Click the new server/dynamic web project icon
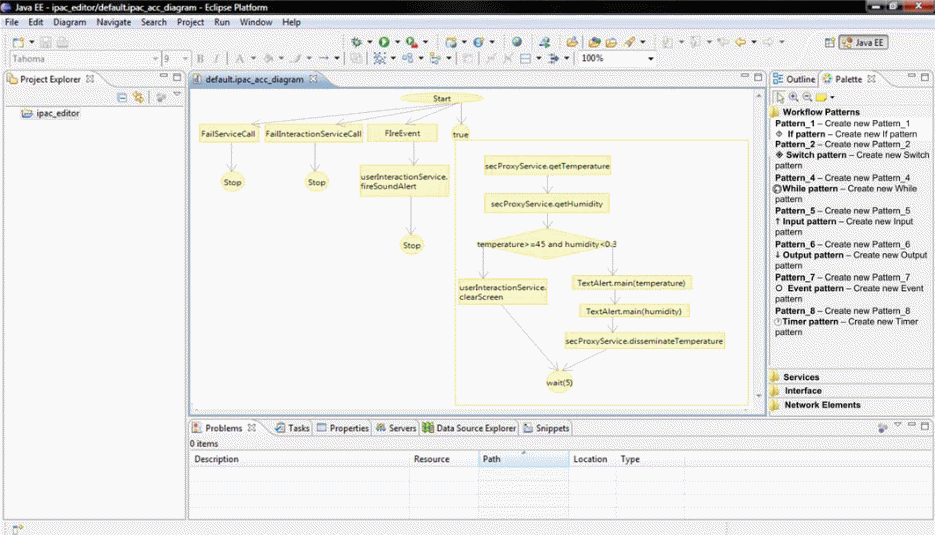Screen dimensions: 935x535 [451, 42]
